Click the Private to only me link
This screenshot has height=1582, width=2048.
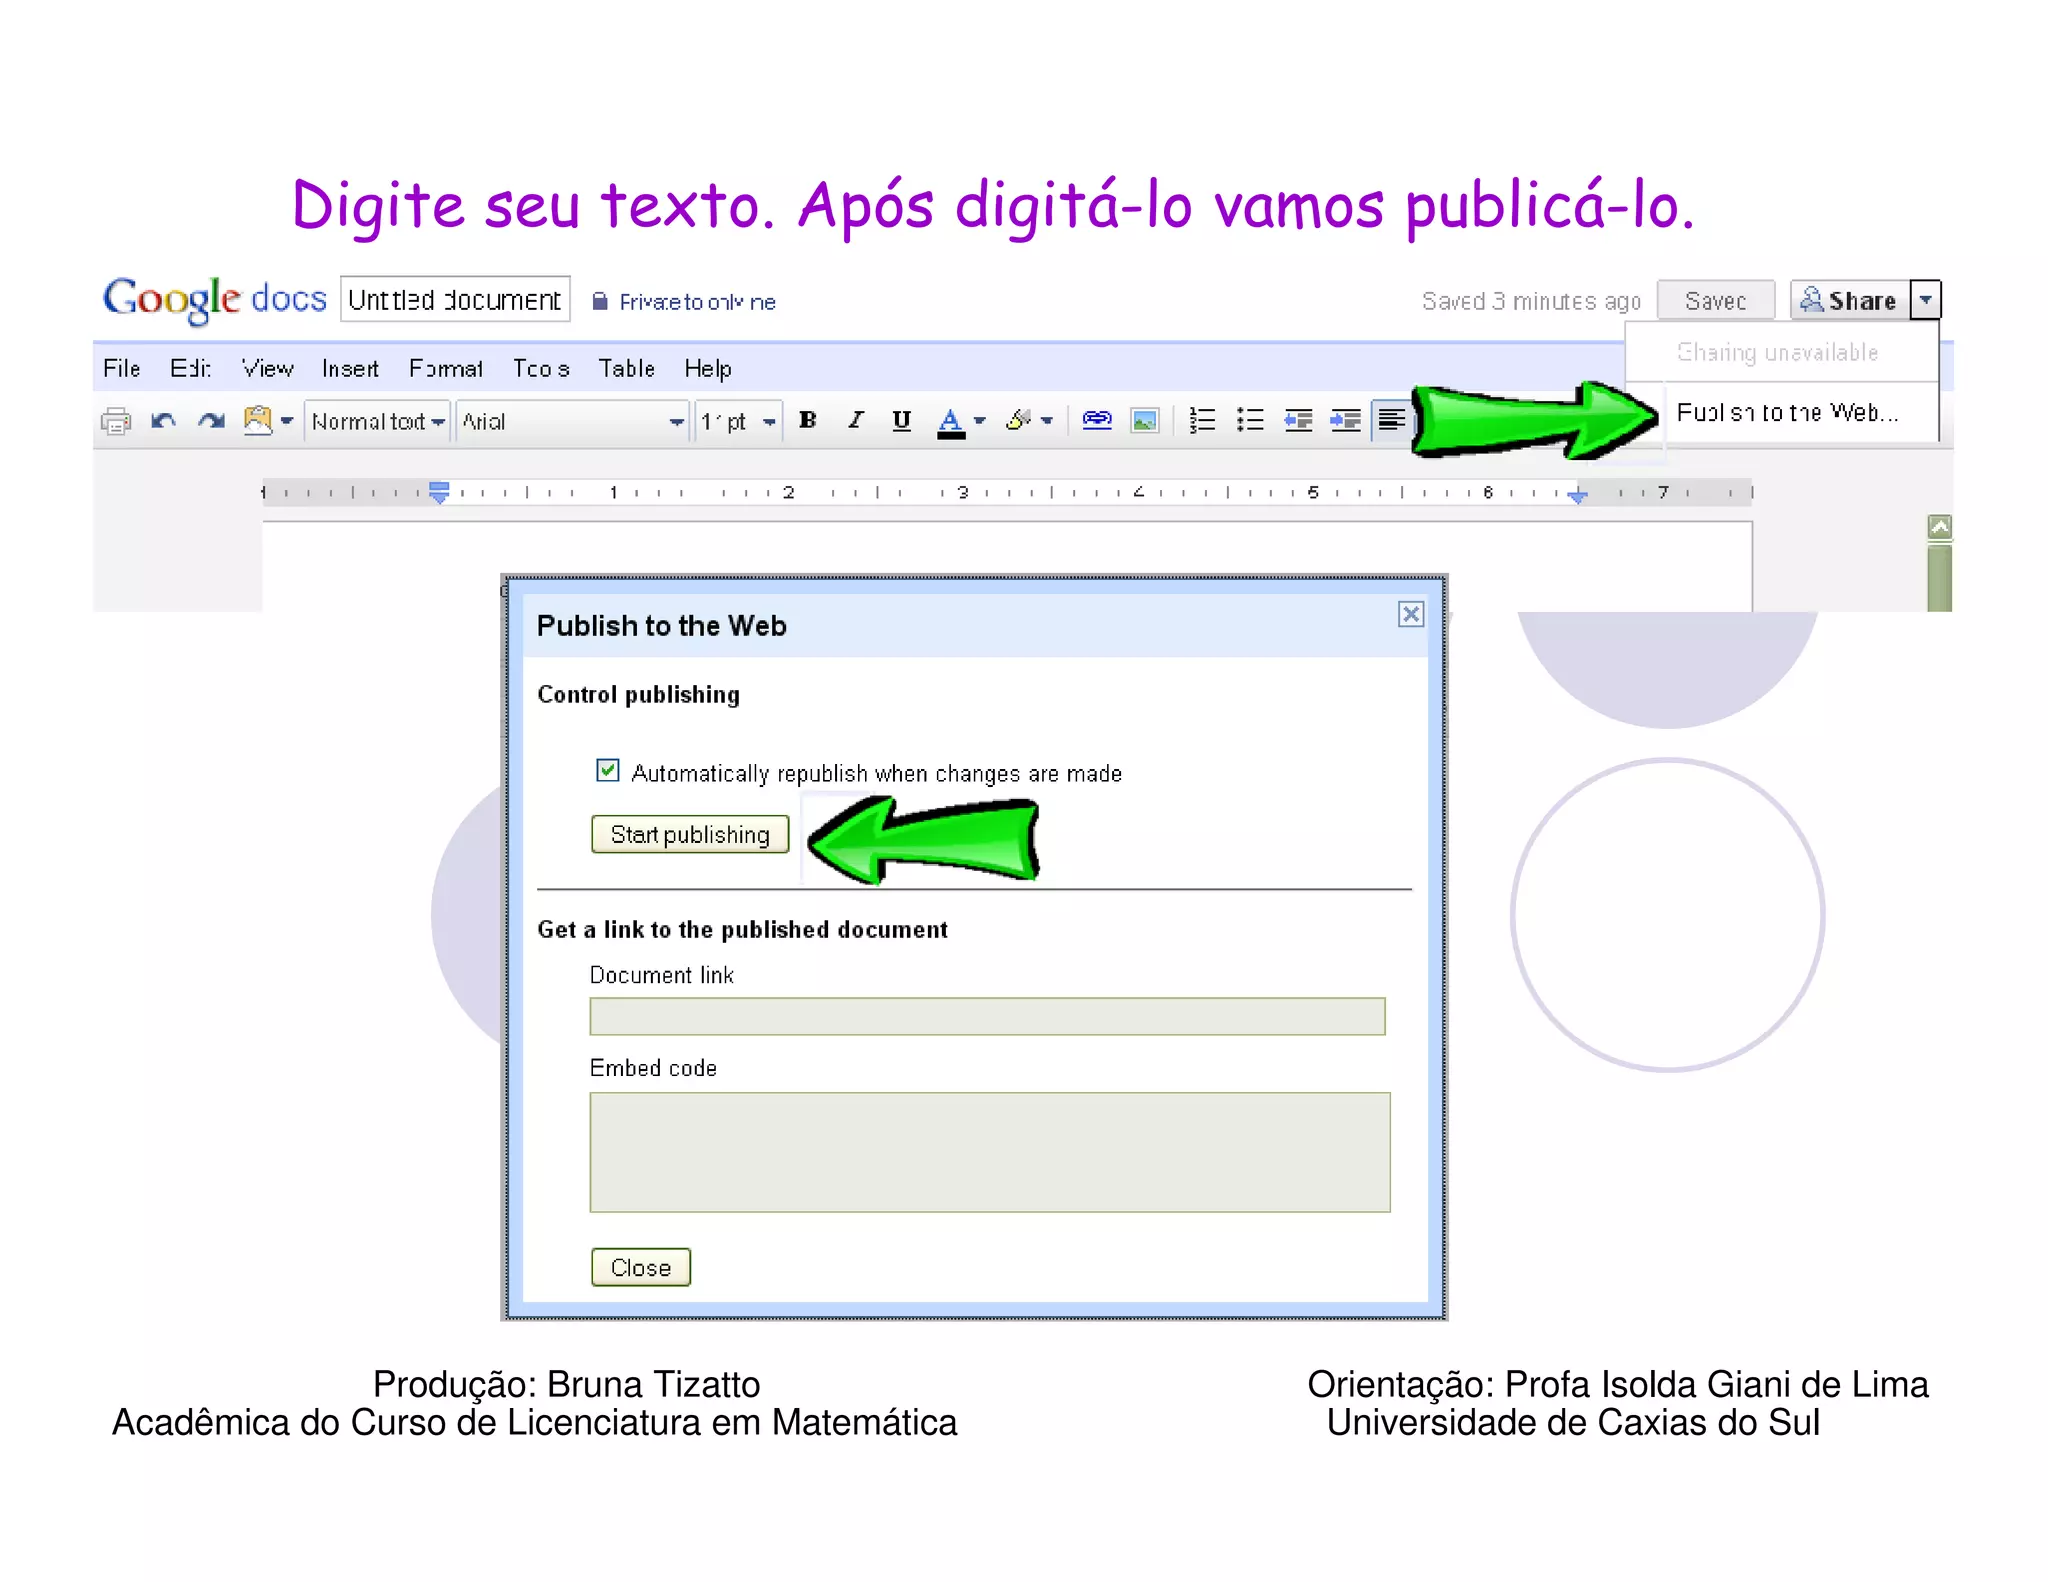(697, 302)
